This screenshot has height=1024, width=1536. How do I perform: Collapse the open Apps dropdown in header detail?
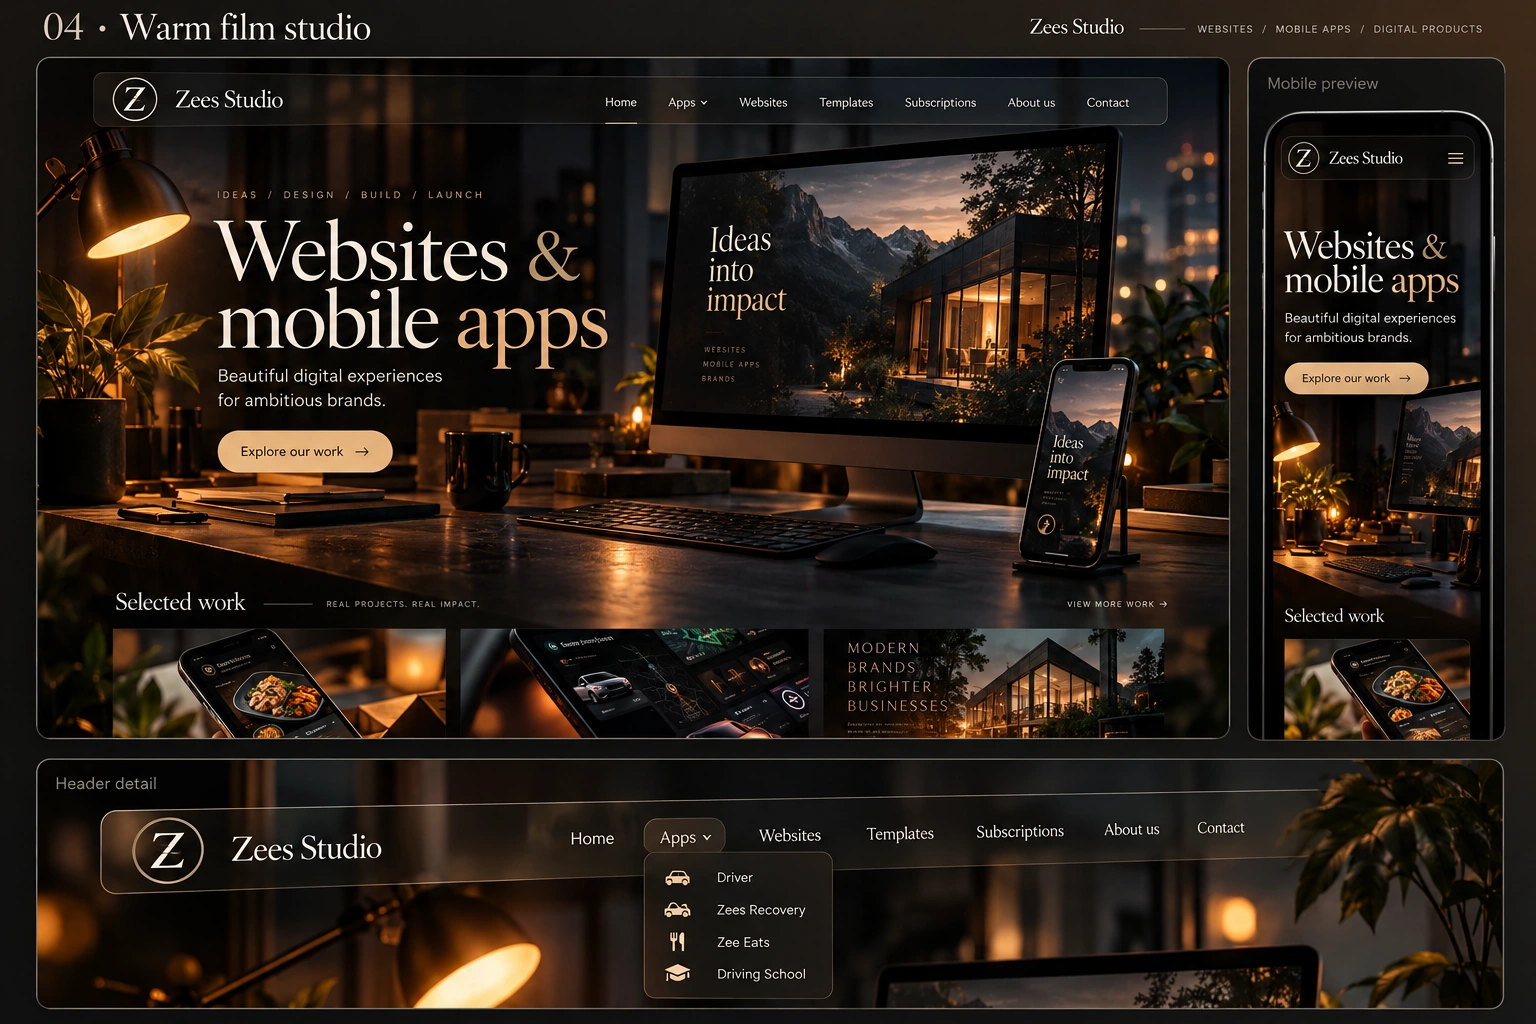(x=685, y=837)
